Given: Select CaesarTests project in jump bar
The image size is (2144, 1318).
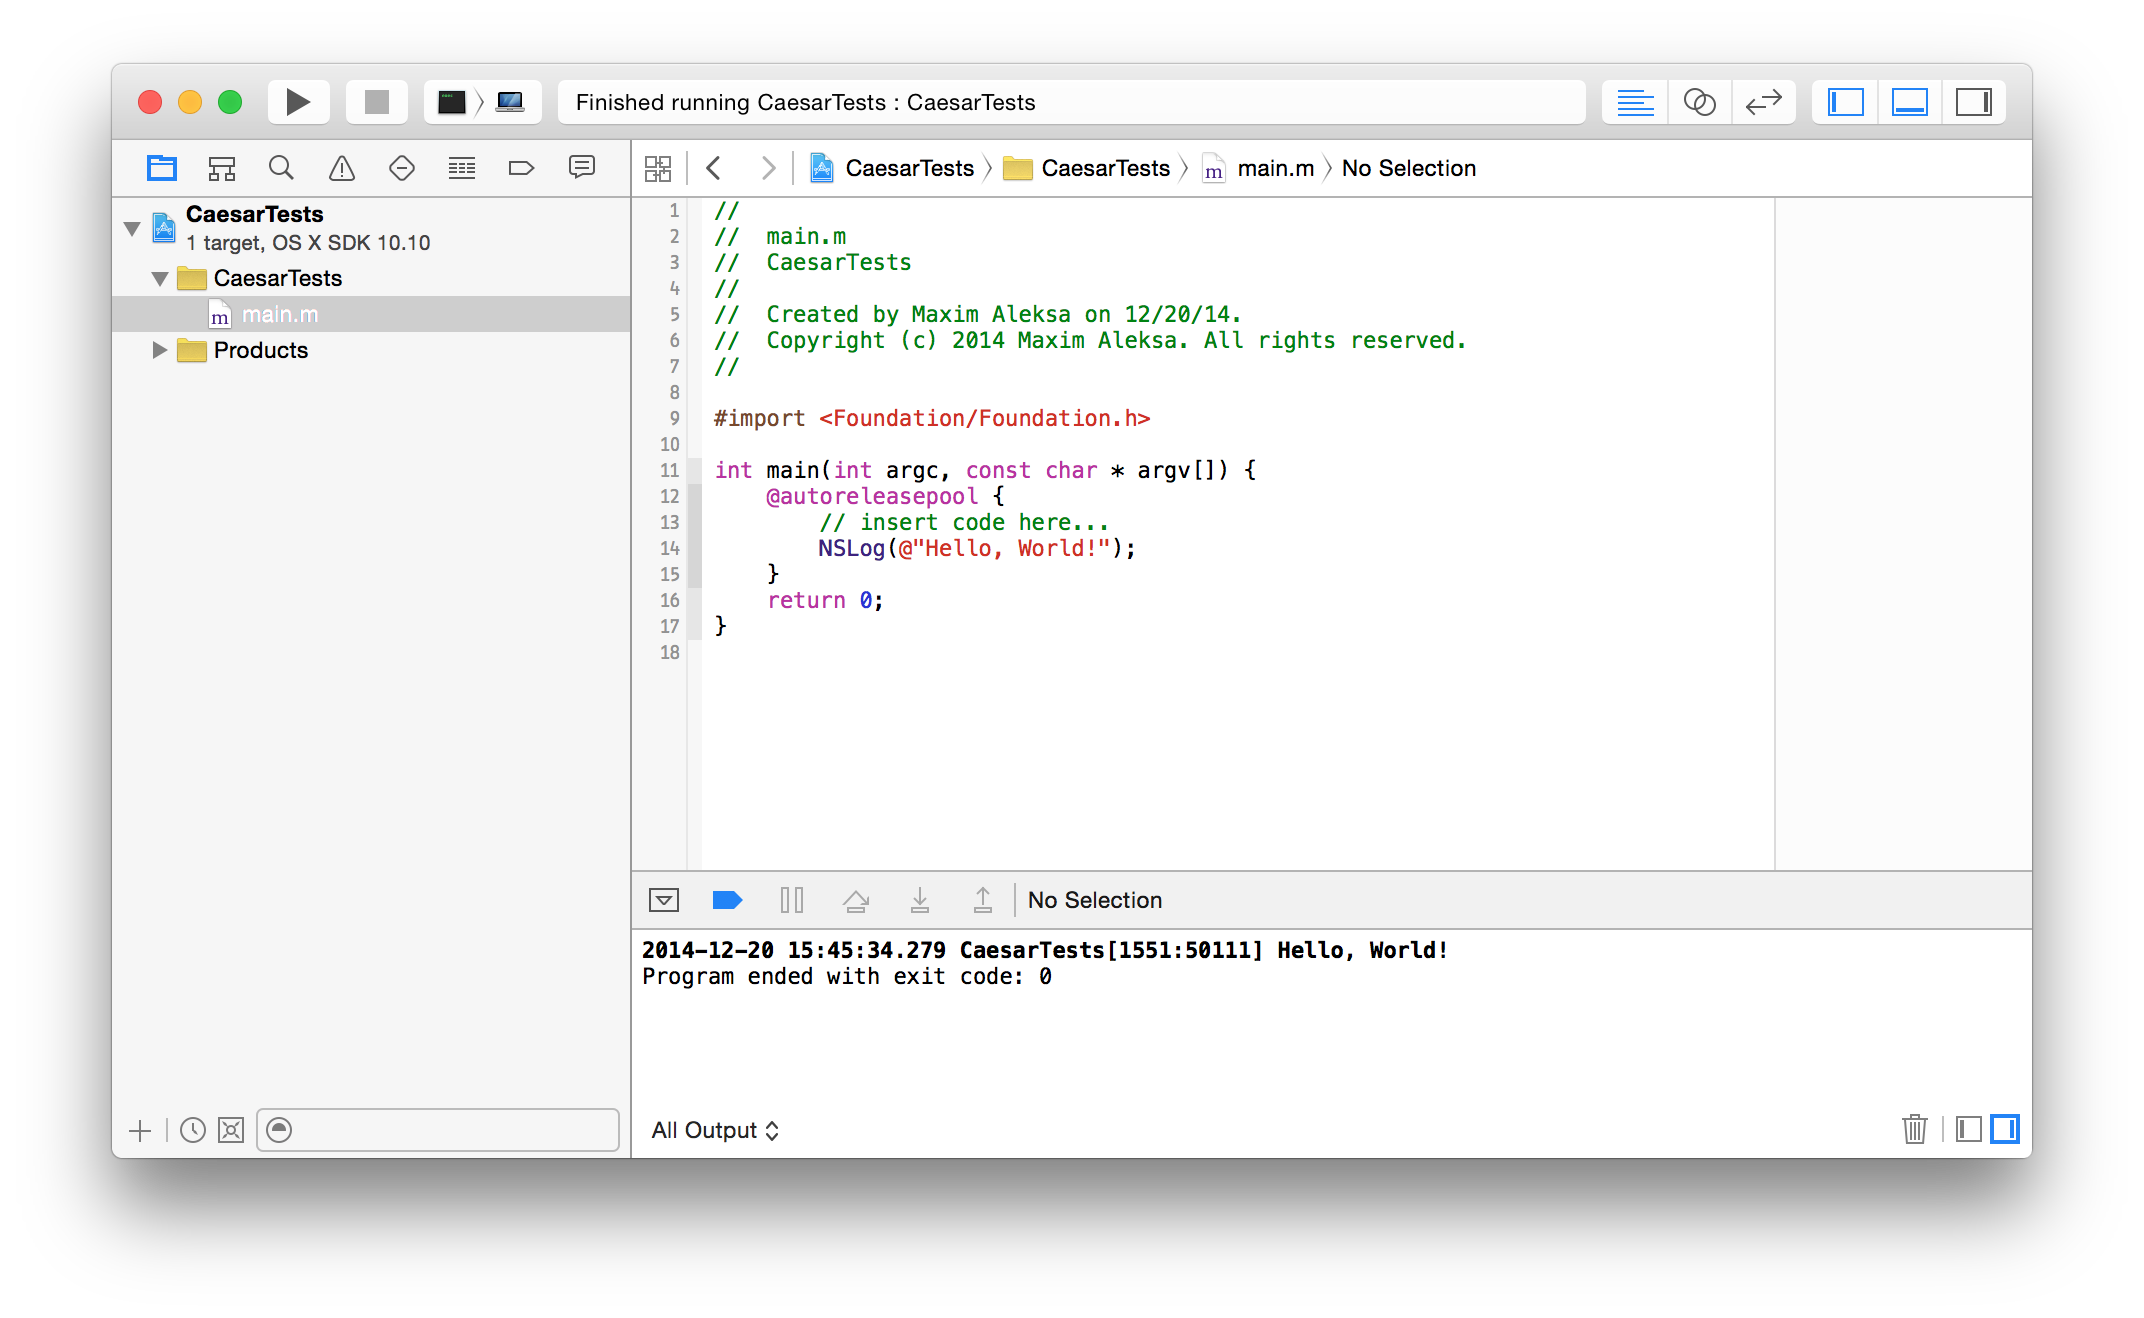Looking at the screenshot, I should coord(892,168).
